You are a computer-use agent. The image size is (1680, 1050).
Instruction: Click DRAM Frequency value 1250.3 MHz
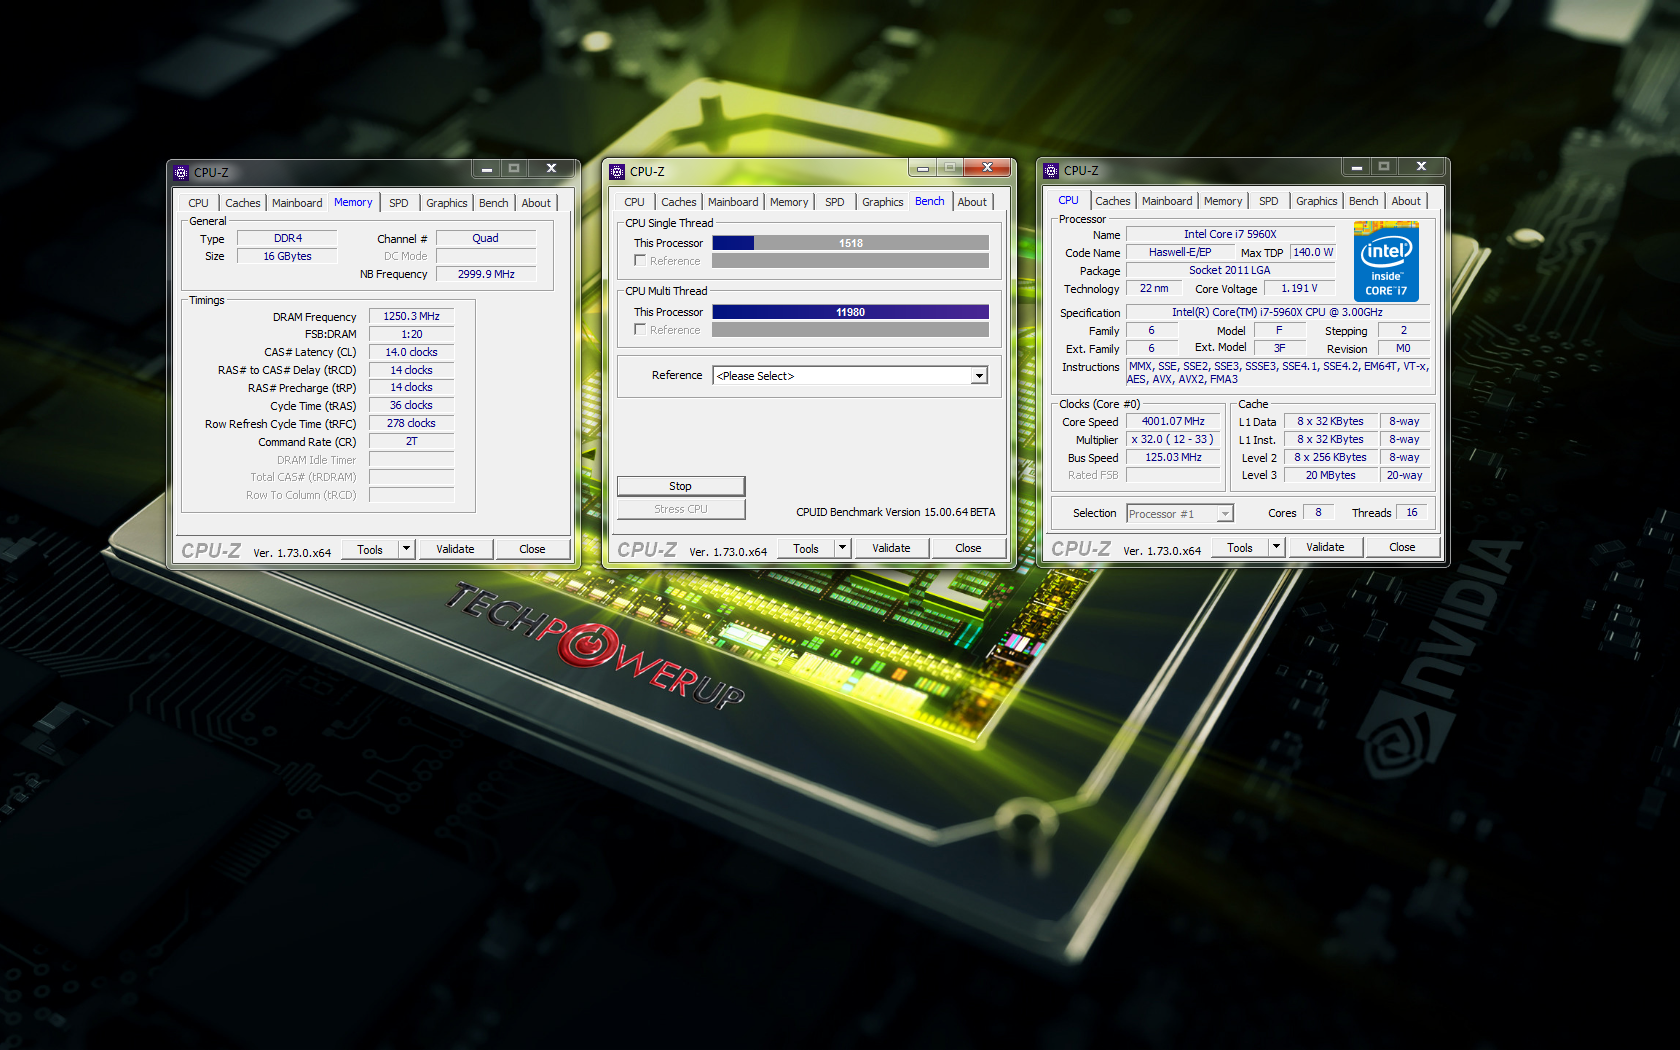412,316
